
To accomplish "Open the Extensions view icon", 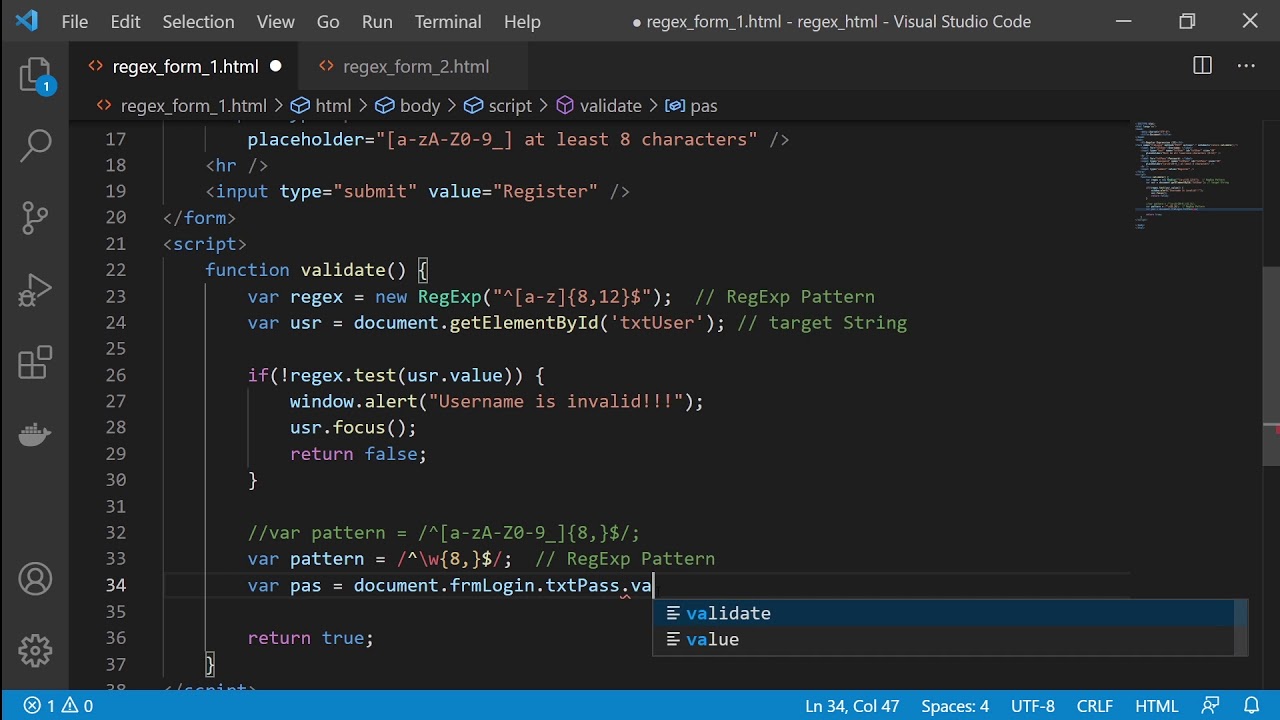I will point(35,362).
